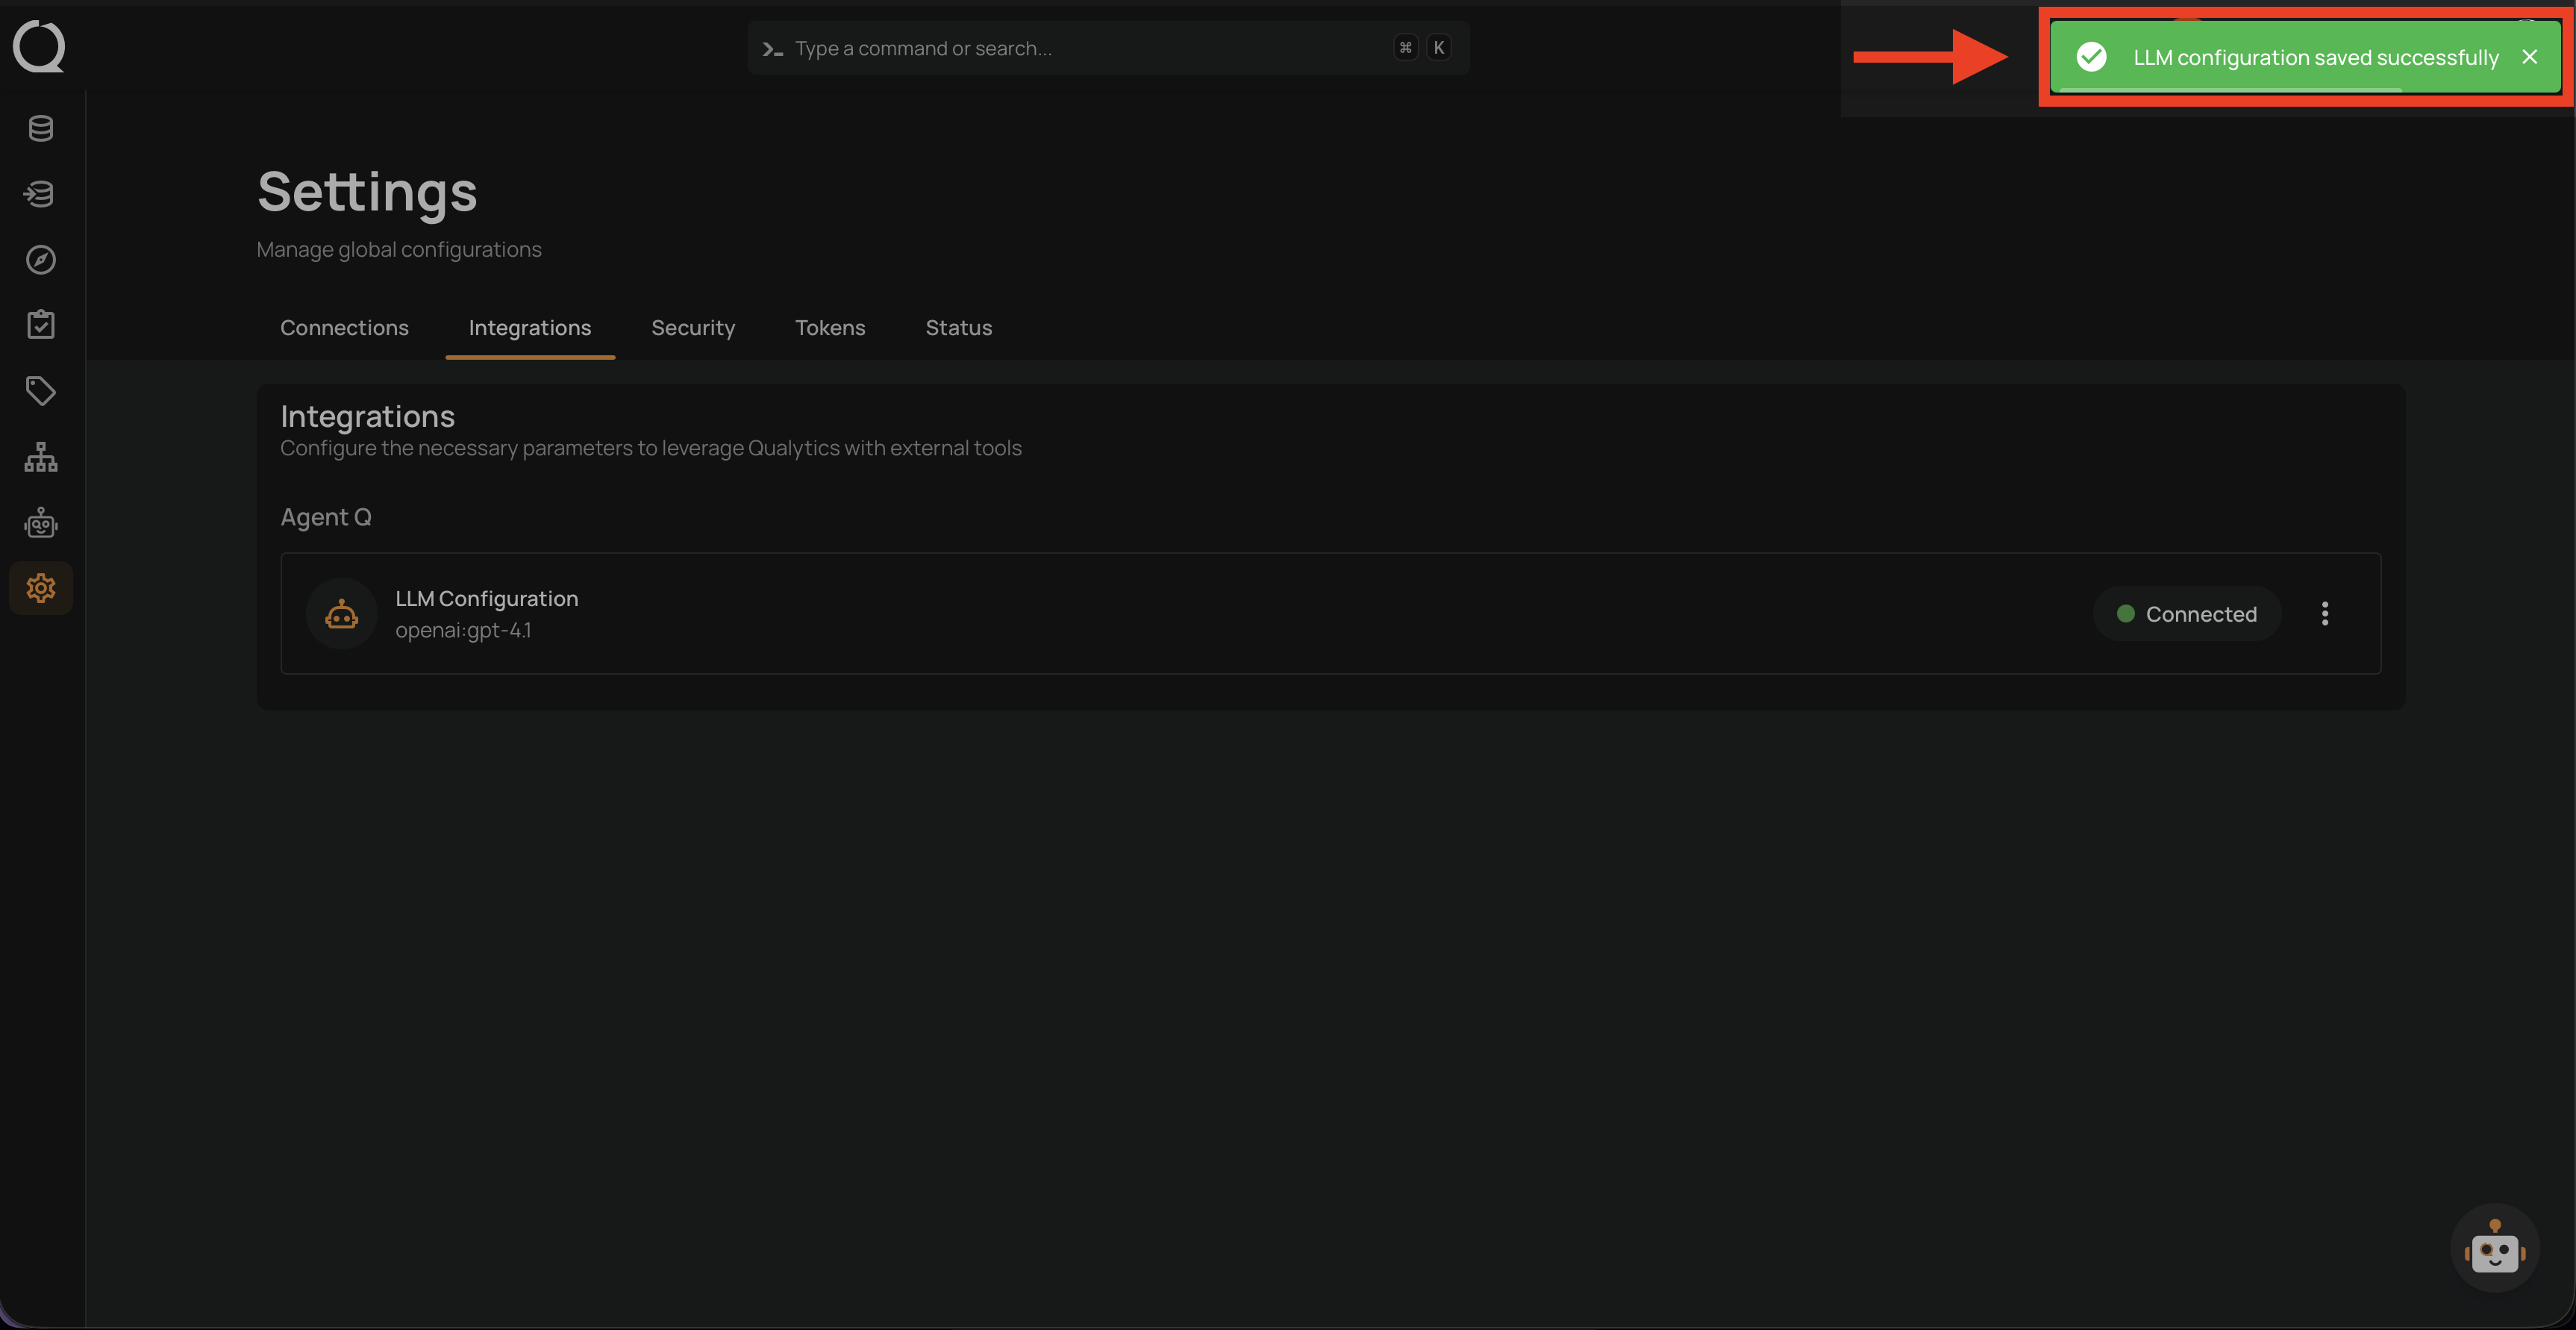Open the hierarchy flow sidebar icon
Viewport: 2576px width, 1330px height.
pos(41,457)
